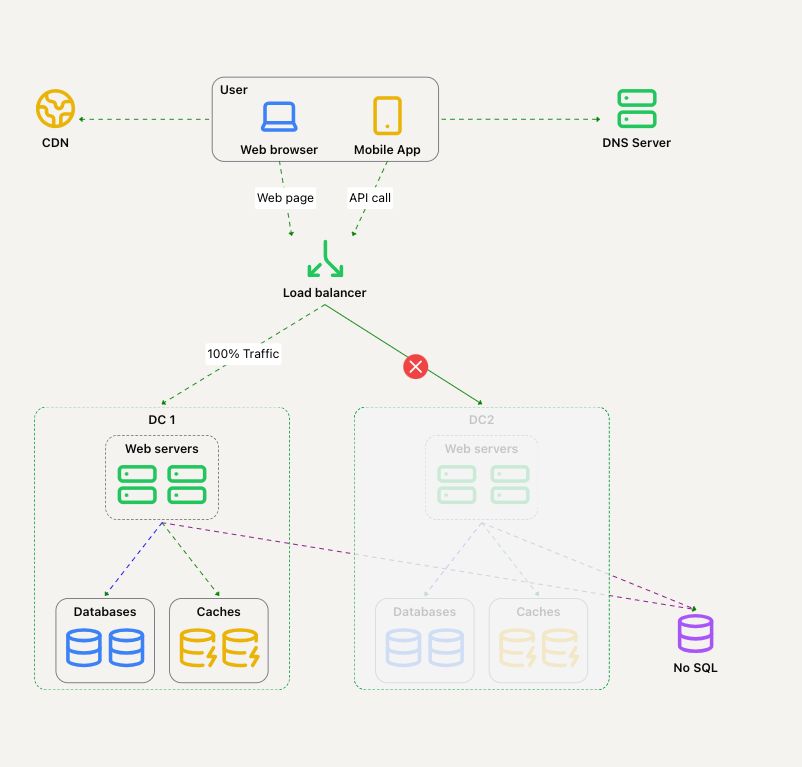The image size is (802, 767).
Task: Select the right blue database cylinder in DC 1
Action: click(126, 648)
